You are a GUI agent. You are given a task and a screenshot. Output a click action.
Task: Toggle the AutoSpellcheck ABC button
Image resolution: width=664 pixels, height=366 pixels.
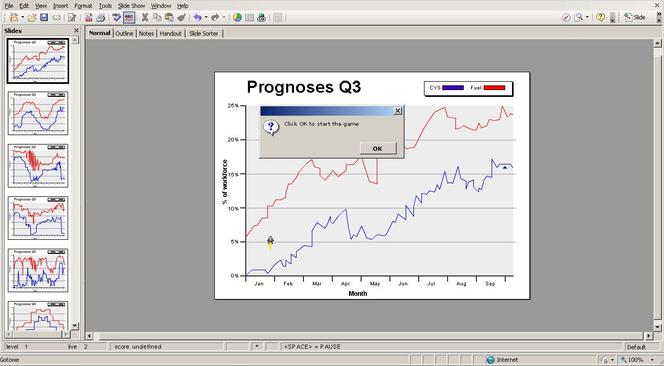129,17
